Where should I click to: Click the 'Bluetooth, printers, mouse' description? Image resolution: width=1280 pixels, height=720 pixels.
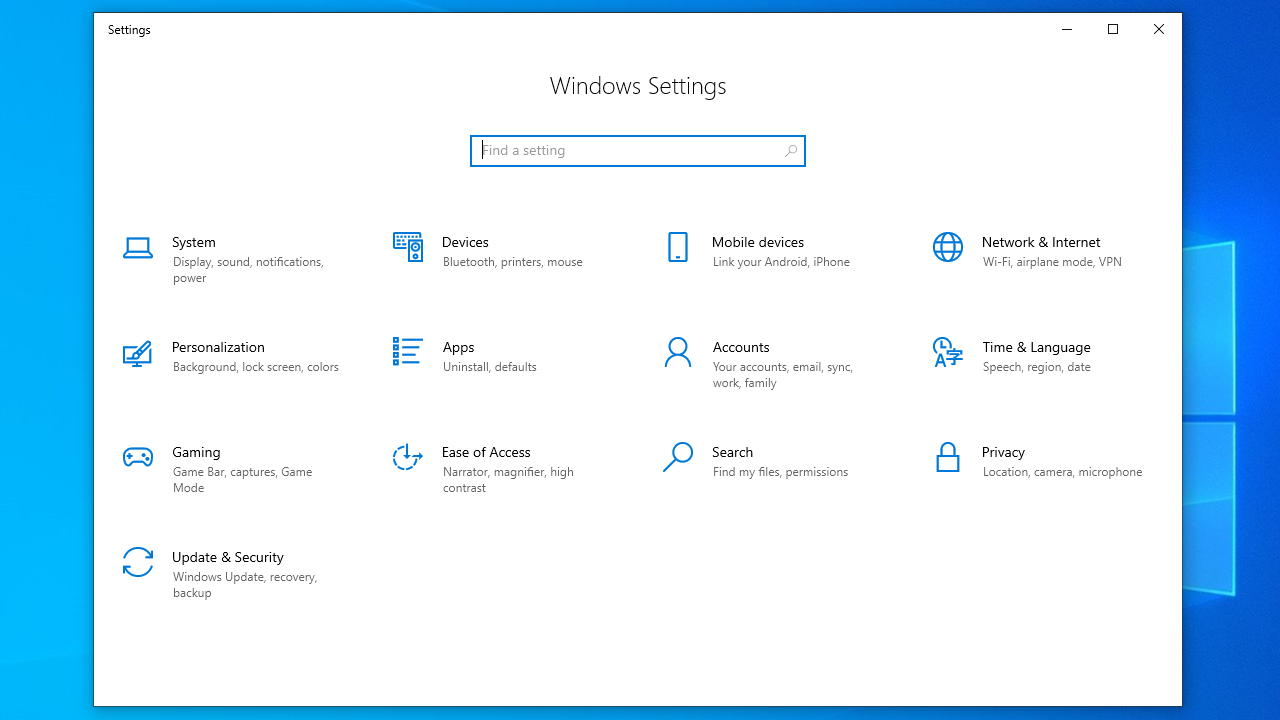tap(512, 262)
